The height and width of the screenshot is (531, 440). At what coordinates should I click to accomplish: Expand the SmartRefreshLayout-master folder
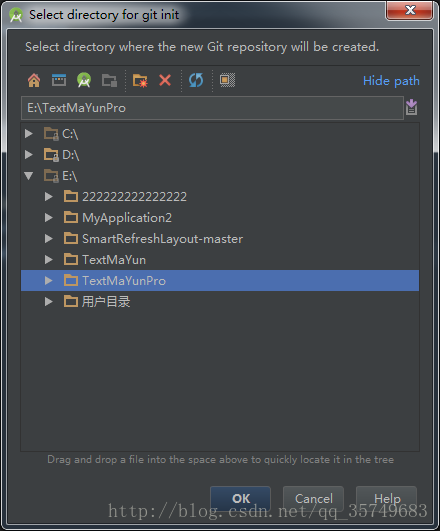[x=49, y=239]
